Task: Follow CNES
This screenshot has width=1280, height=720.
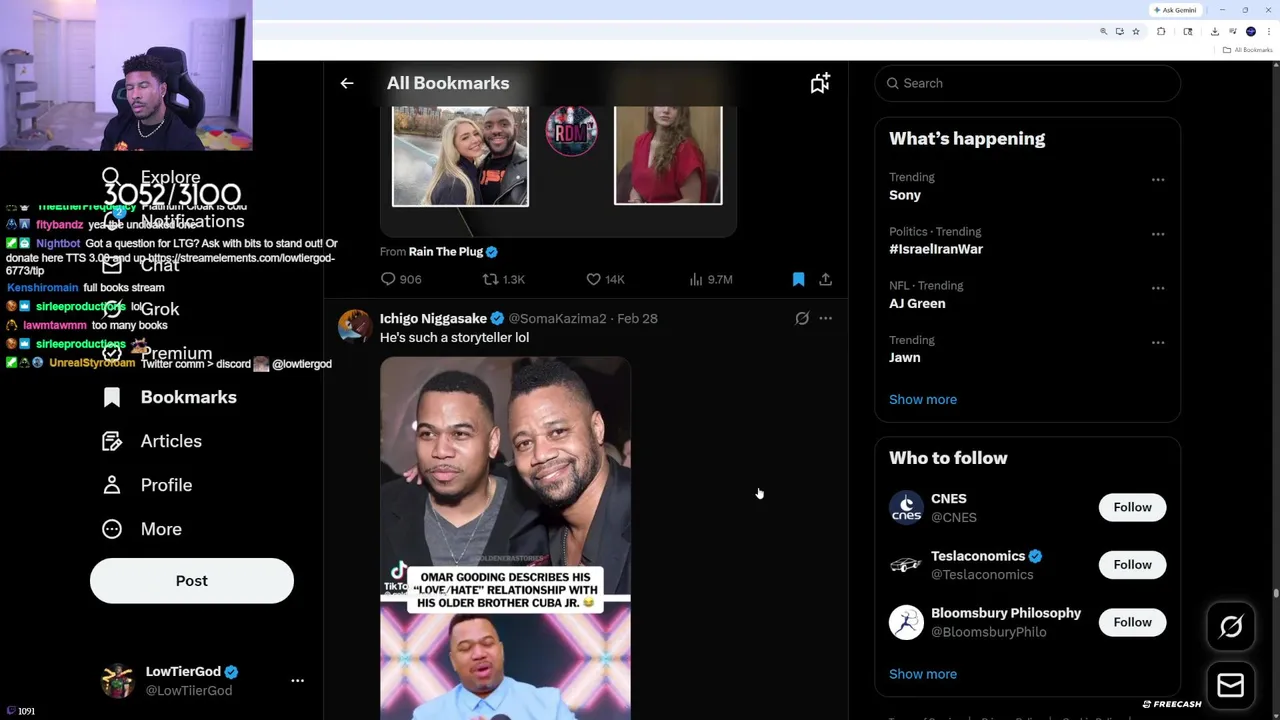Action: point(1132,507)
